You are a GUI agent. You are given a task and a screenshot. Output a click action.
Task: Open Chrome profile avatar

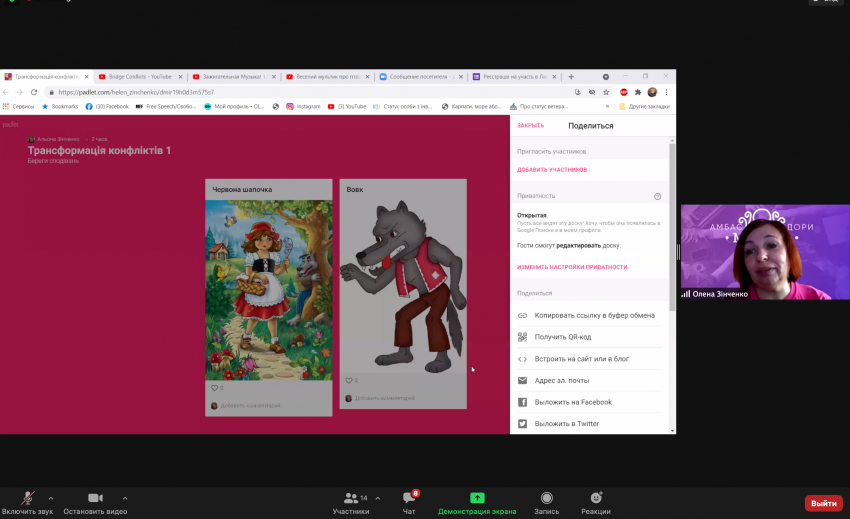pyautogui.click(x=652, y=92)
